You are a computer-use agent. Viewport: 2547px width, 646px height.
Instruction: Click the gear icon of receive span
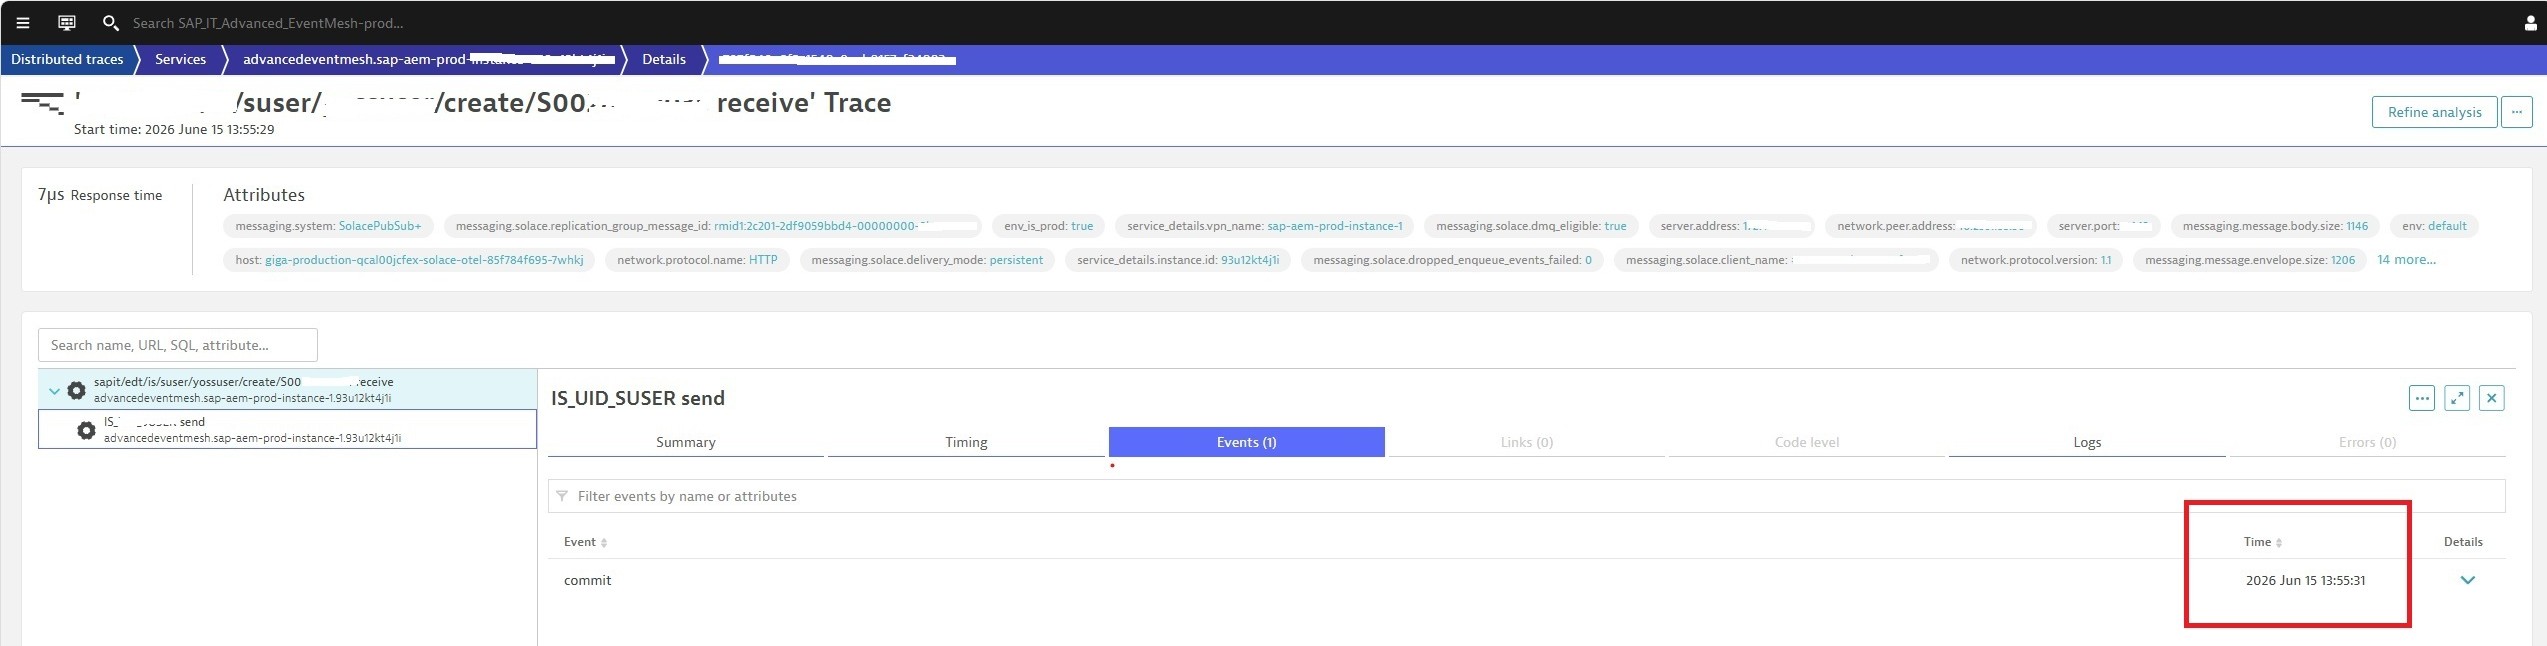coord(76,390)
